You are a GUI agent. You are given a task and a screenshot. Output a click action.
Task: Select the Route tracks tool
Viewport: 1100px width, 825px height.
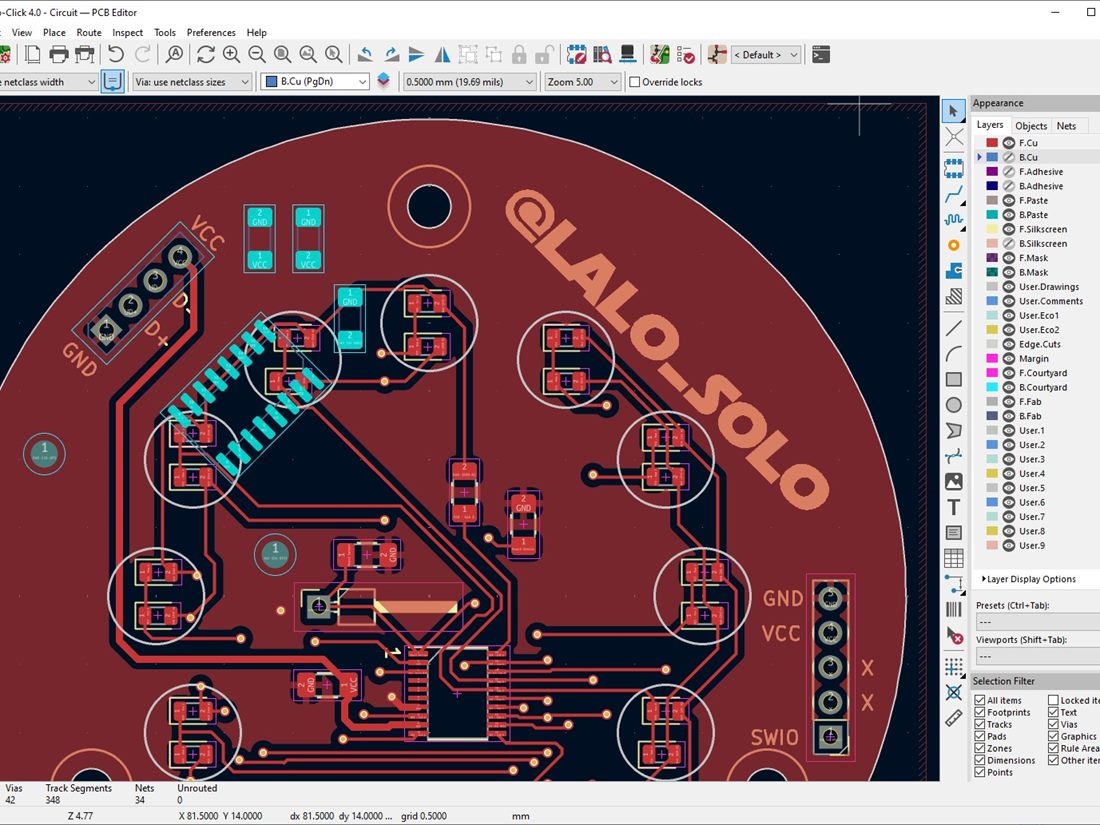coord(953,194)
